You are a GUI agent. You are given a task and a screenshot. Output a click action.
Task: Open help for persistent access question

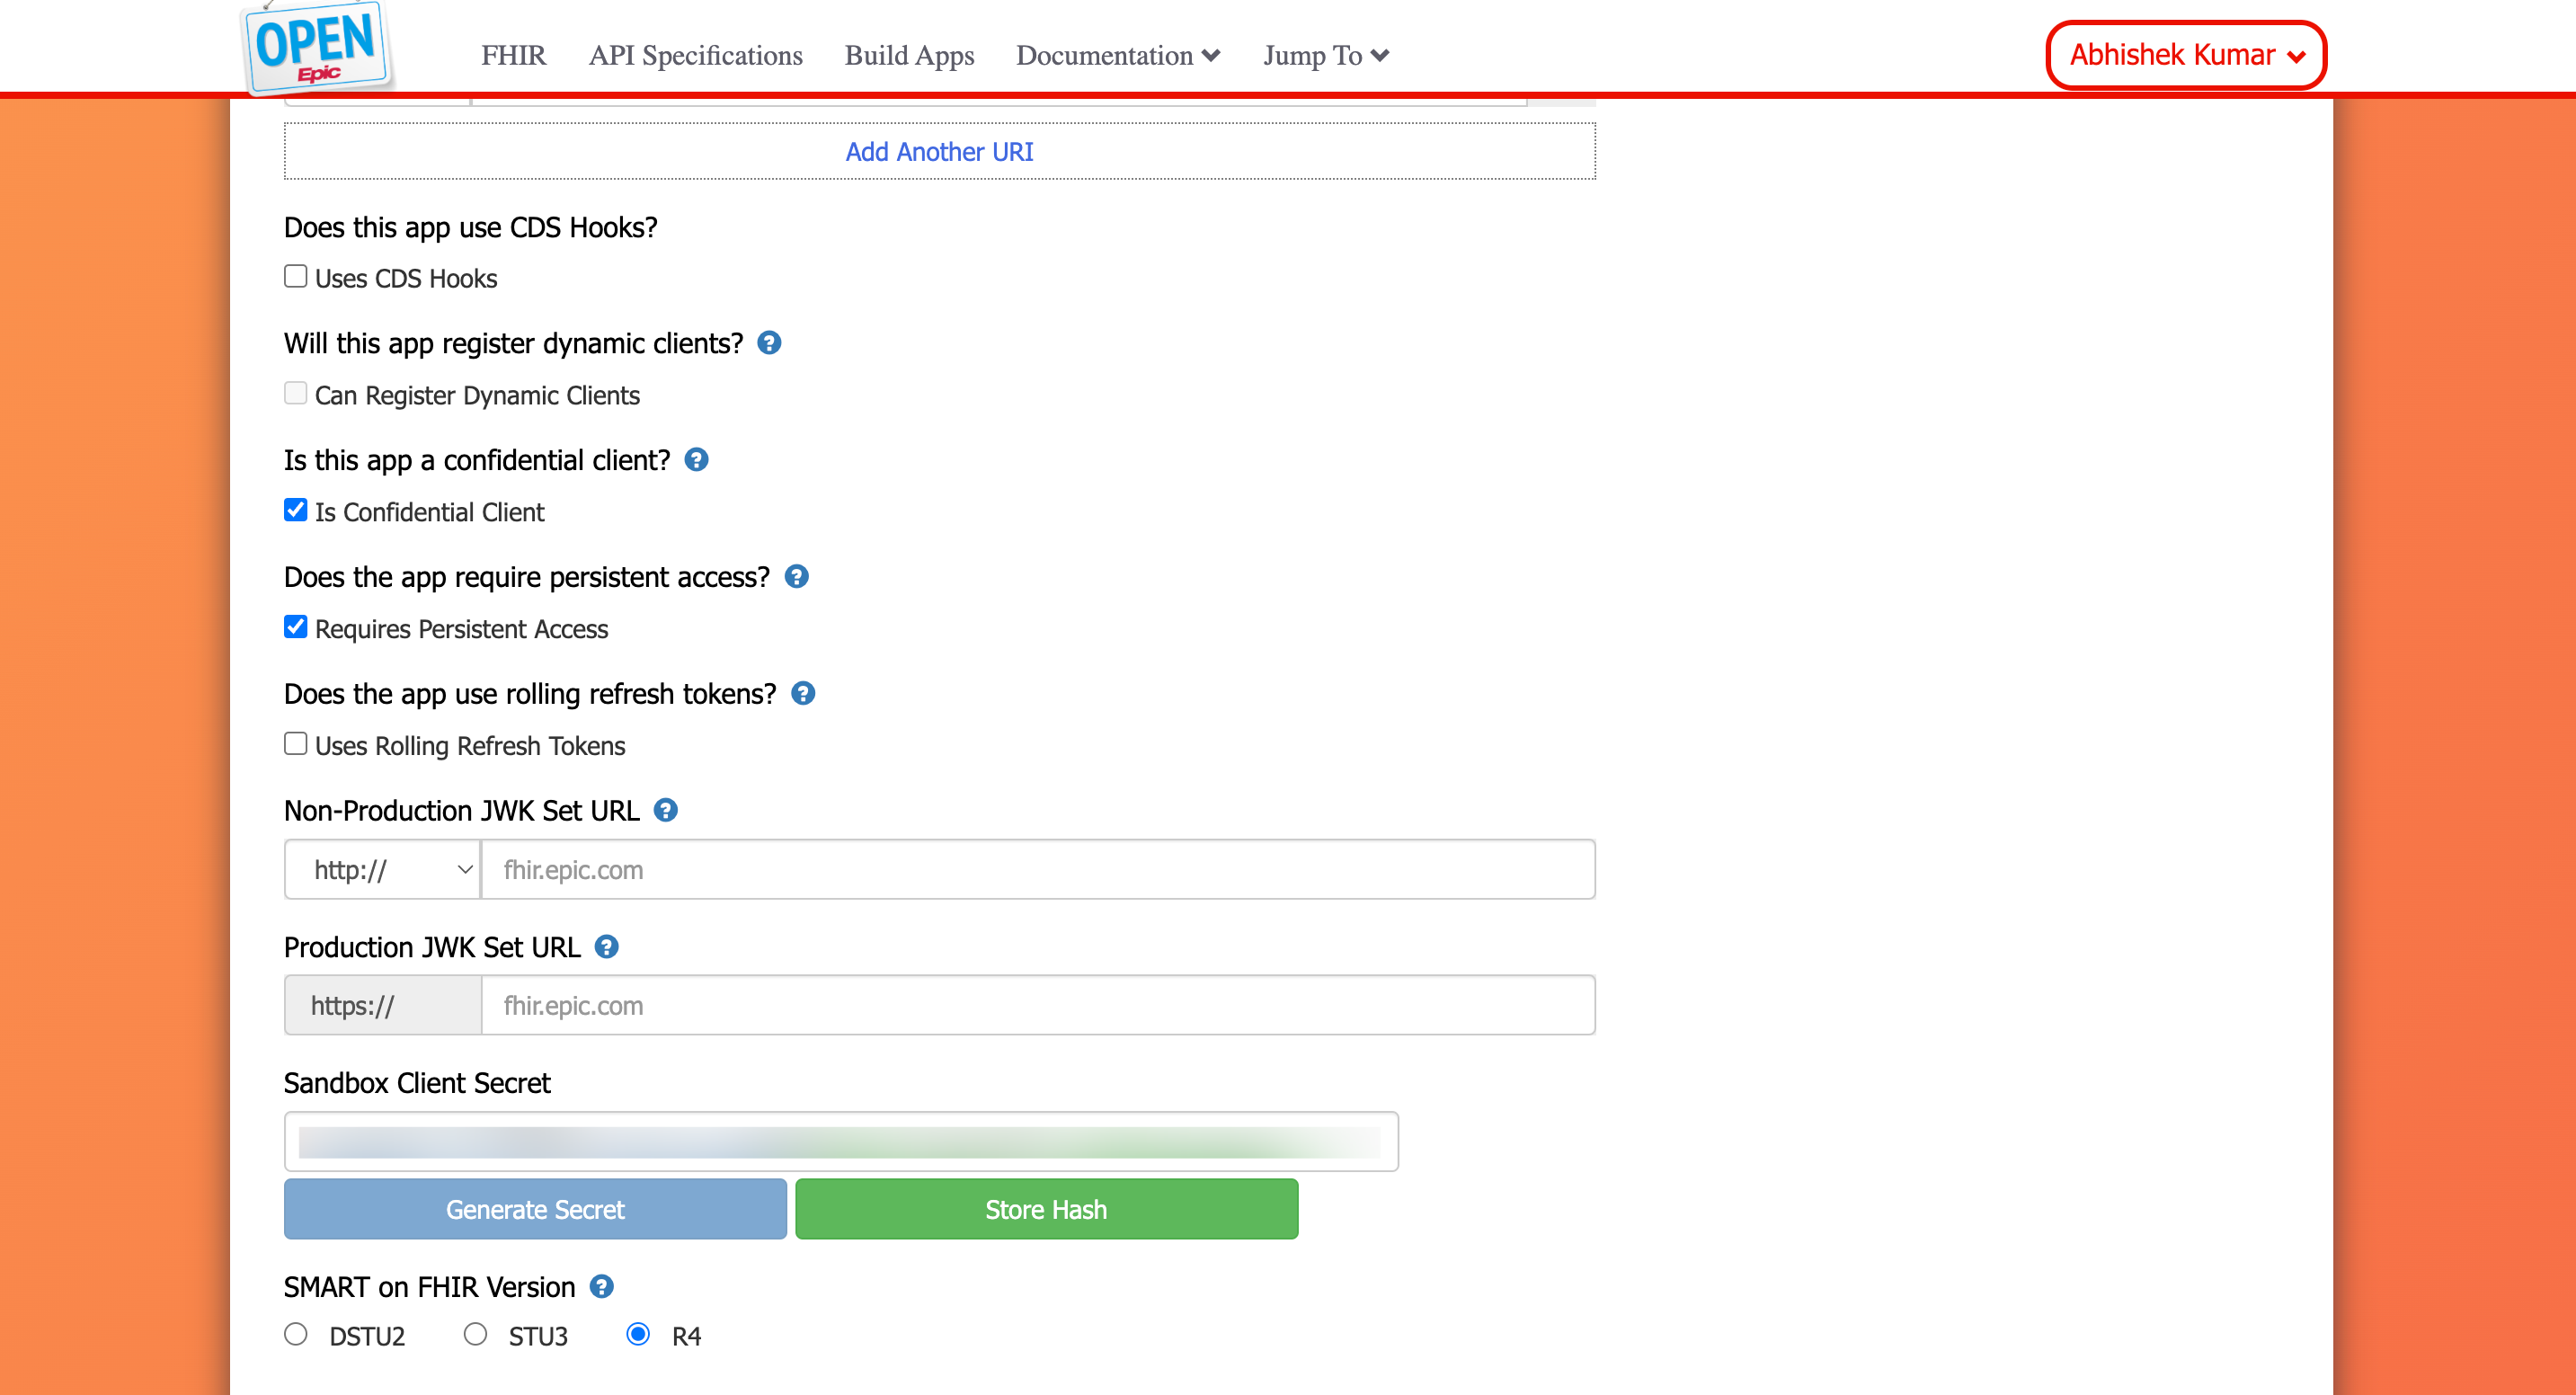coord(796,577)
